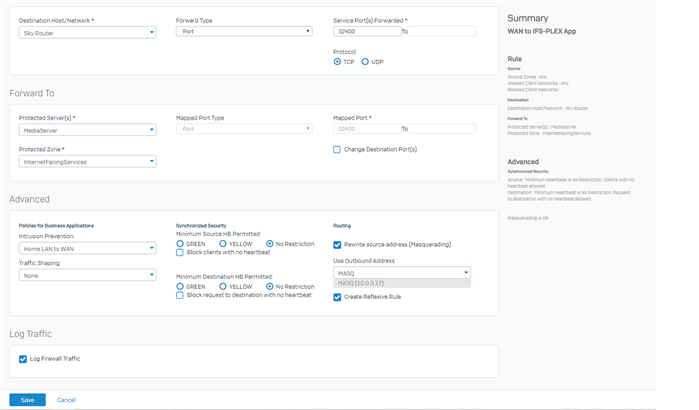Expand the Use Outbound Address dropdown

[402, 273]
